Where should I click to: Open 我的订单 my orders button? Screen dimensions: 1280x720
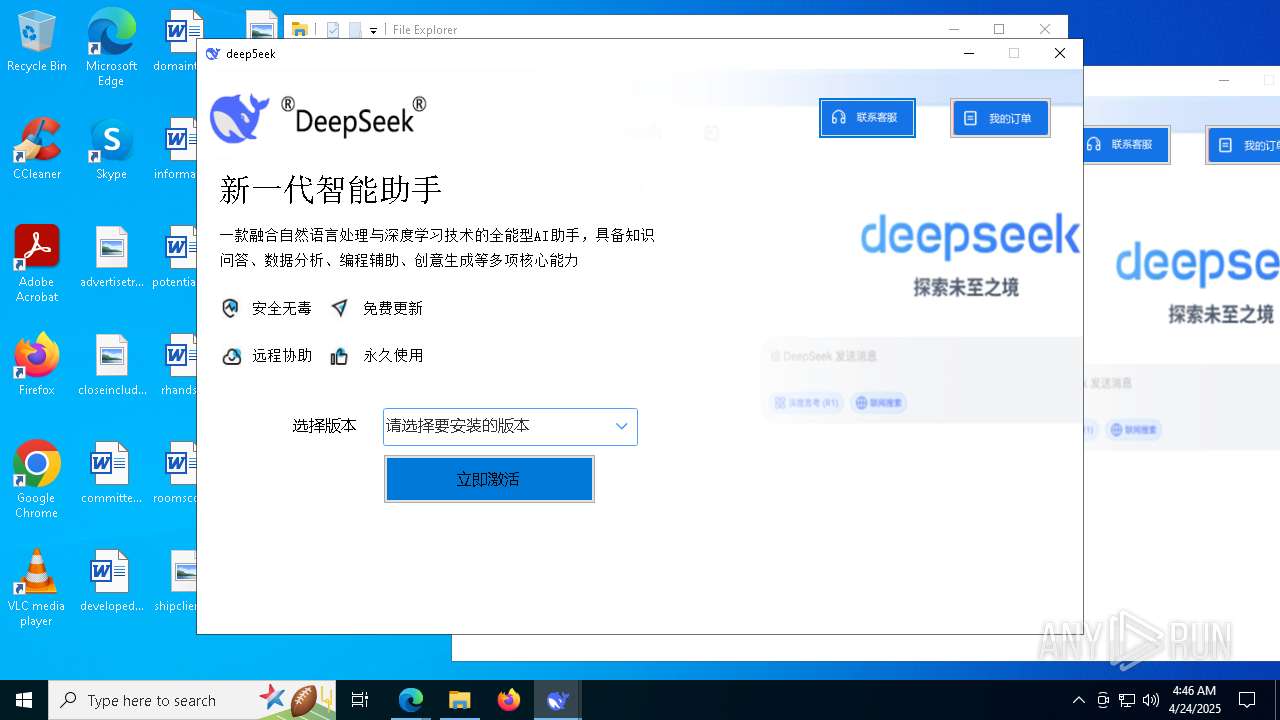click(x=1000, y=118)
